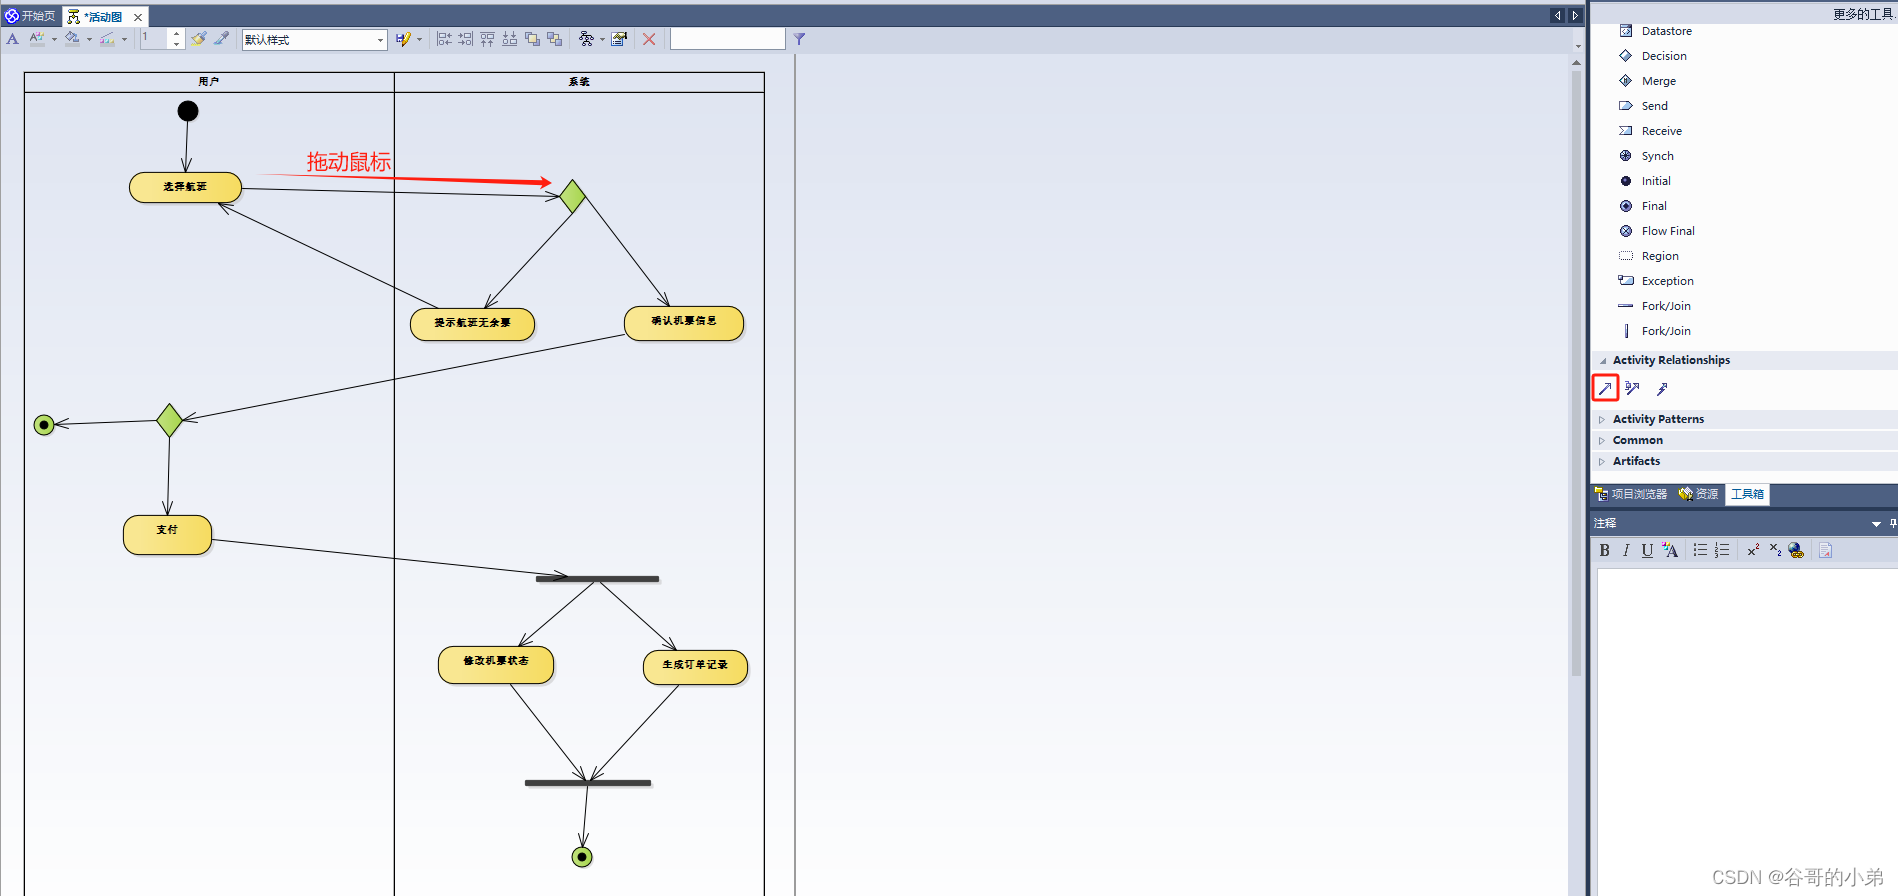This screenshot has height=896, width=1898.
Task: Select the Datastore element in toolbox
Action: tap(1656, 31)
